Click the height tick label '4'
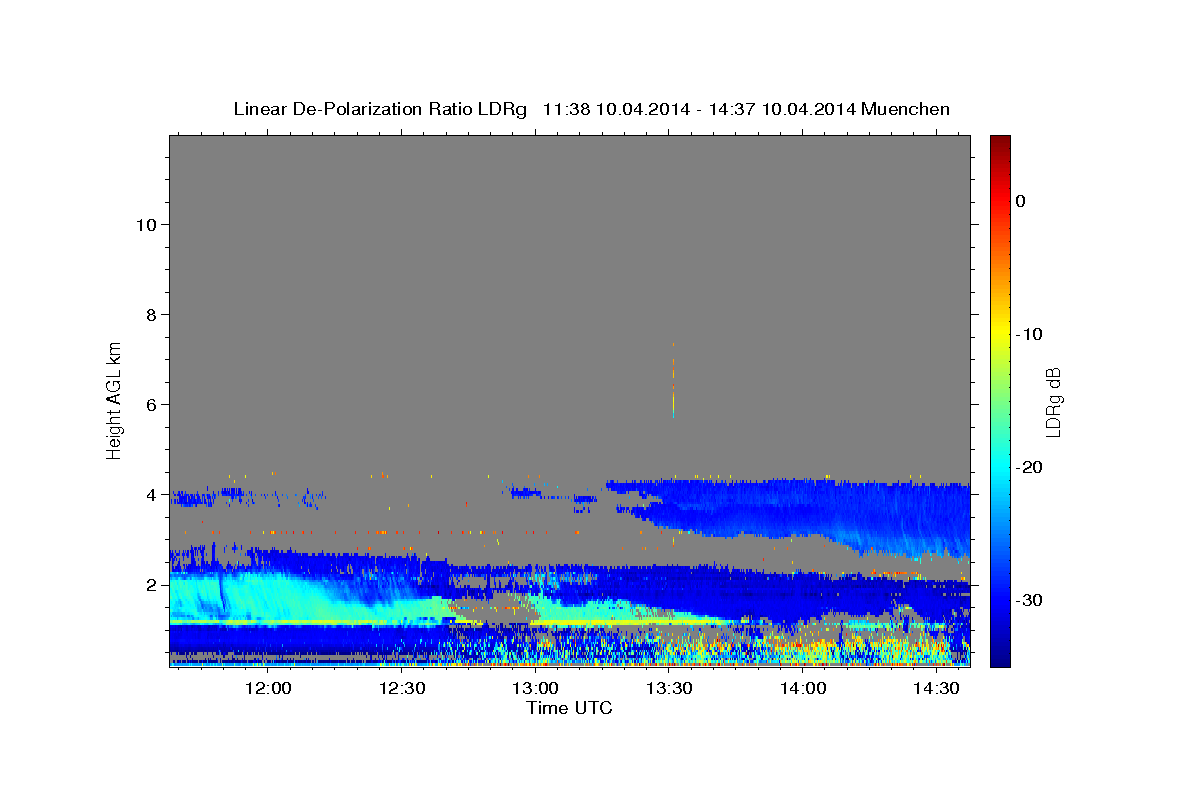This screenshot has width=1200, height=800. (152, 494)
